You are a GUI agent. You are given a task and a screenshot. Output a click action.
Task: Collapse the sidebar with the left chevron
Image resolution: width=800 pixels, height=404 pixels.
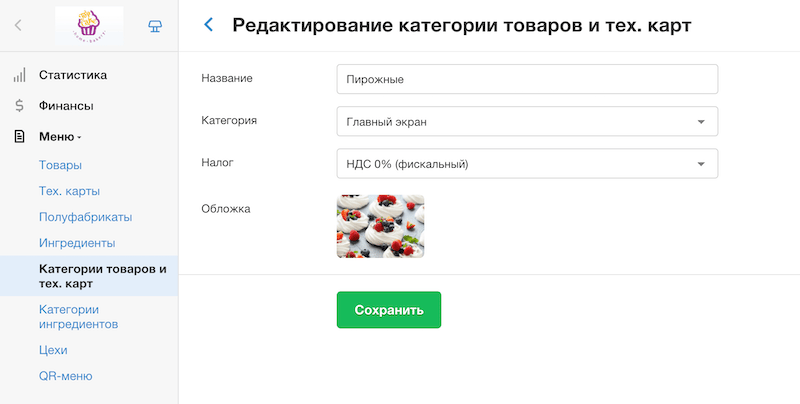click(18, 26)
